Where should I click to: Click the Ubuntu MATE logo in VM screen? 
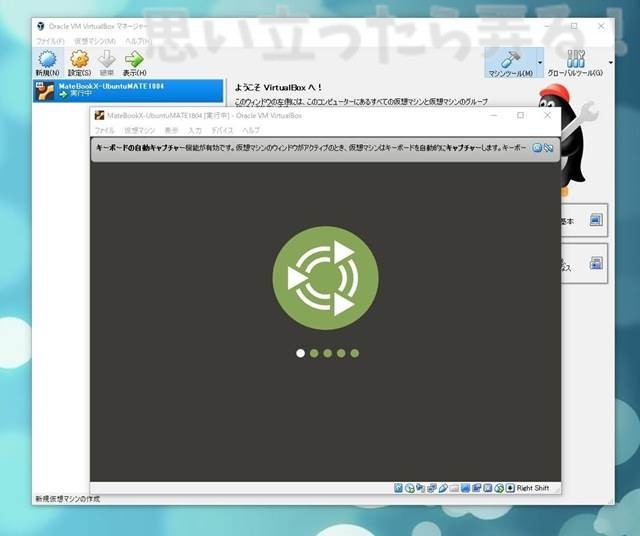[x=325, y=278]
